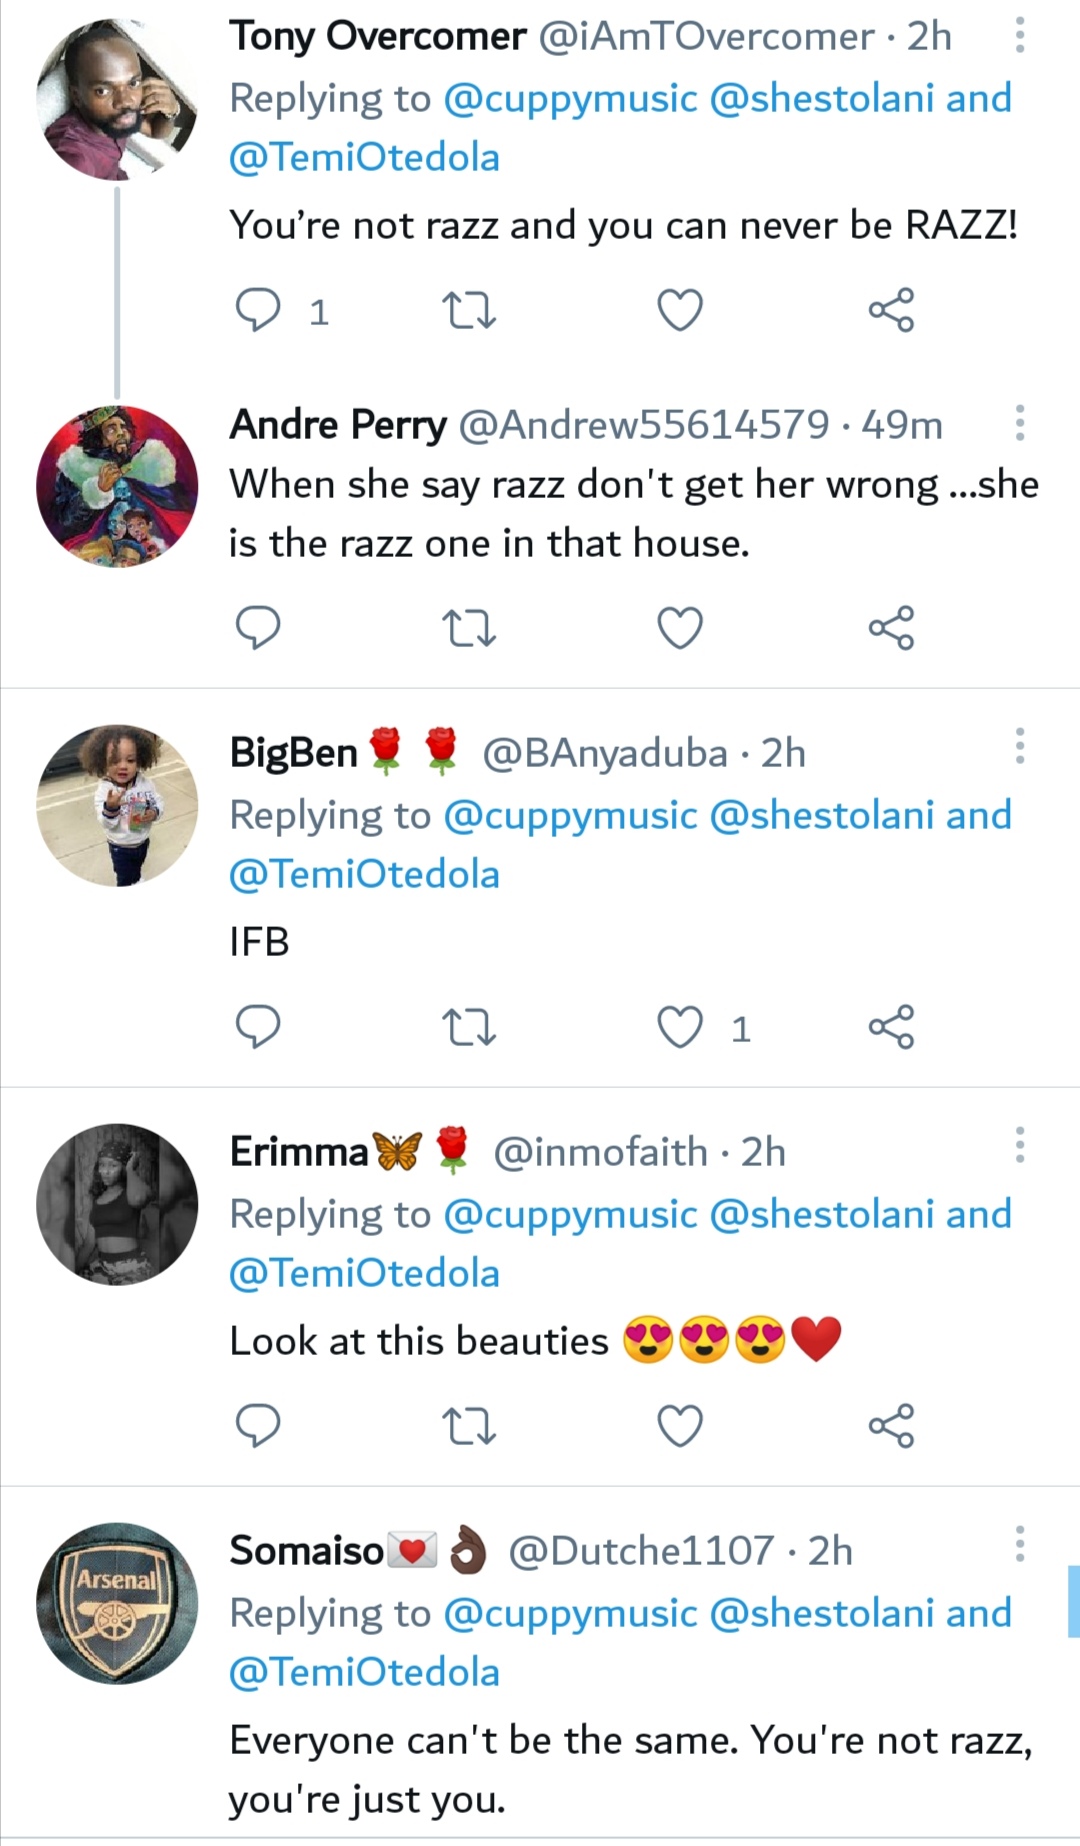Open replies on Tony Overcomer's tweet

click(x=258, y=310)
